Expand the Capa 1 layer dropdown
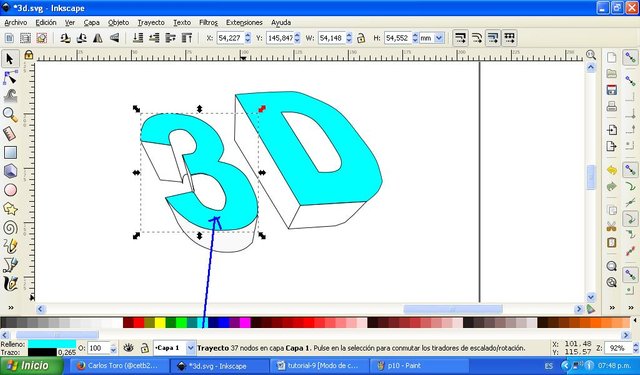The width and height of the screenshot is (640, 375). [x=190, y=348]
